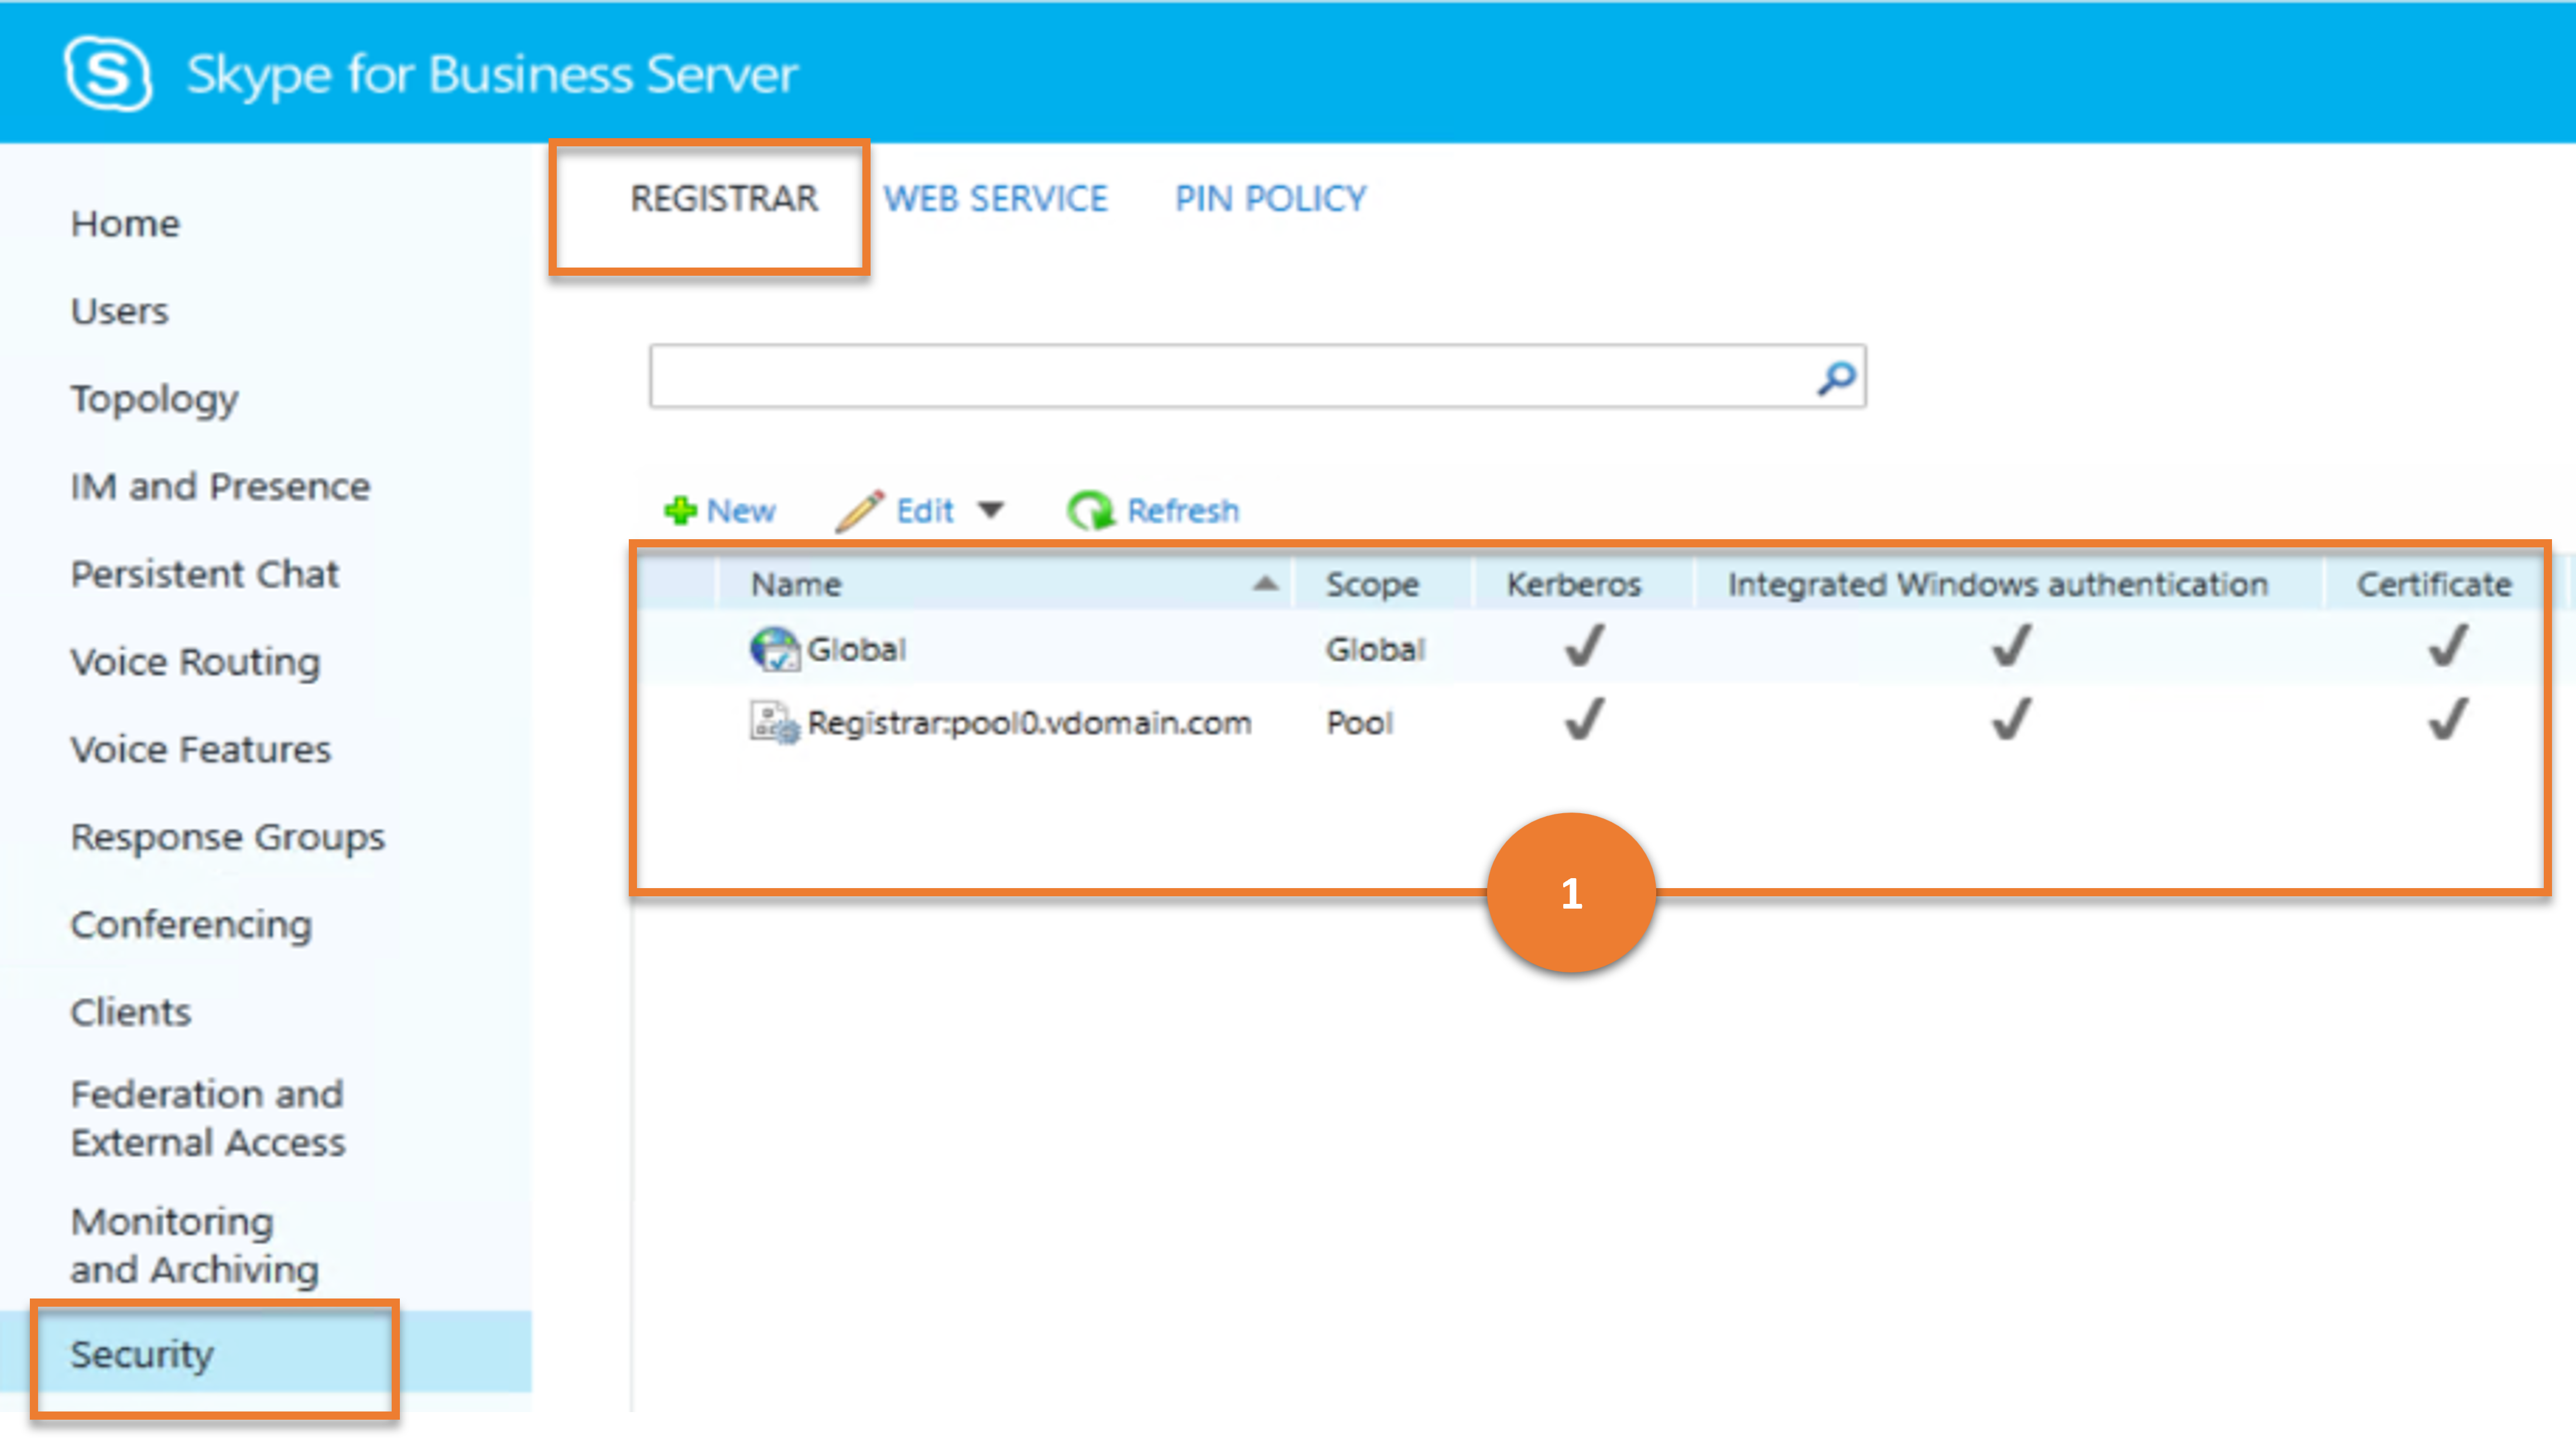The height and width of the screenshot is (1439, 2576).
Task: Click the Edit button label
Action: tap(925, 511)
